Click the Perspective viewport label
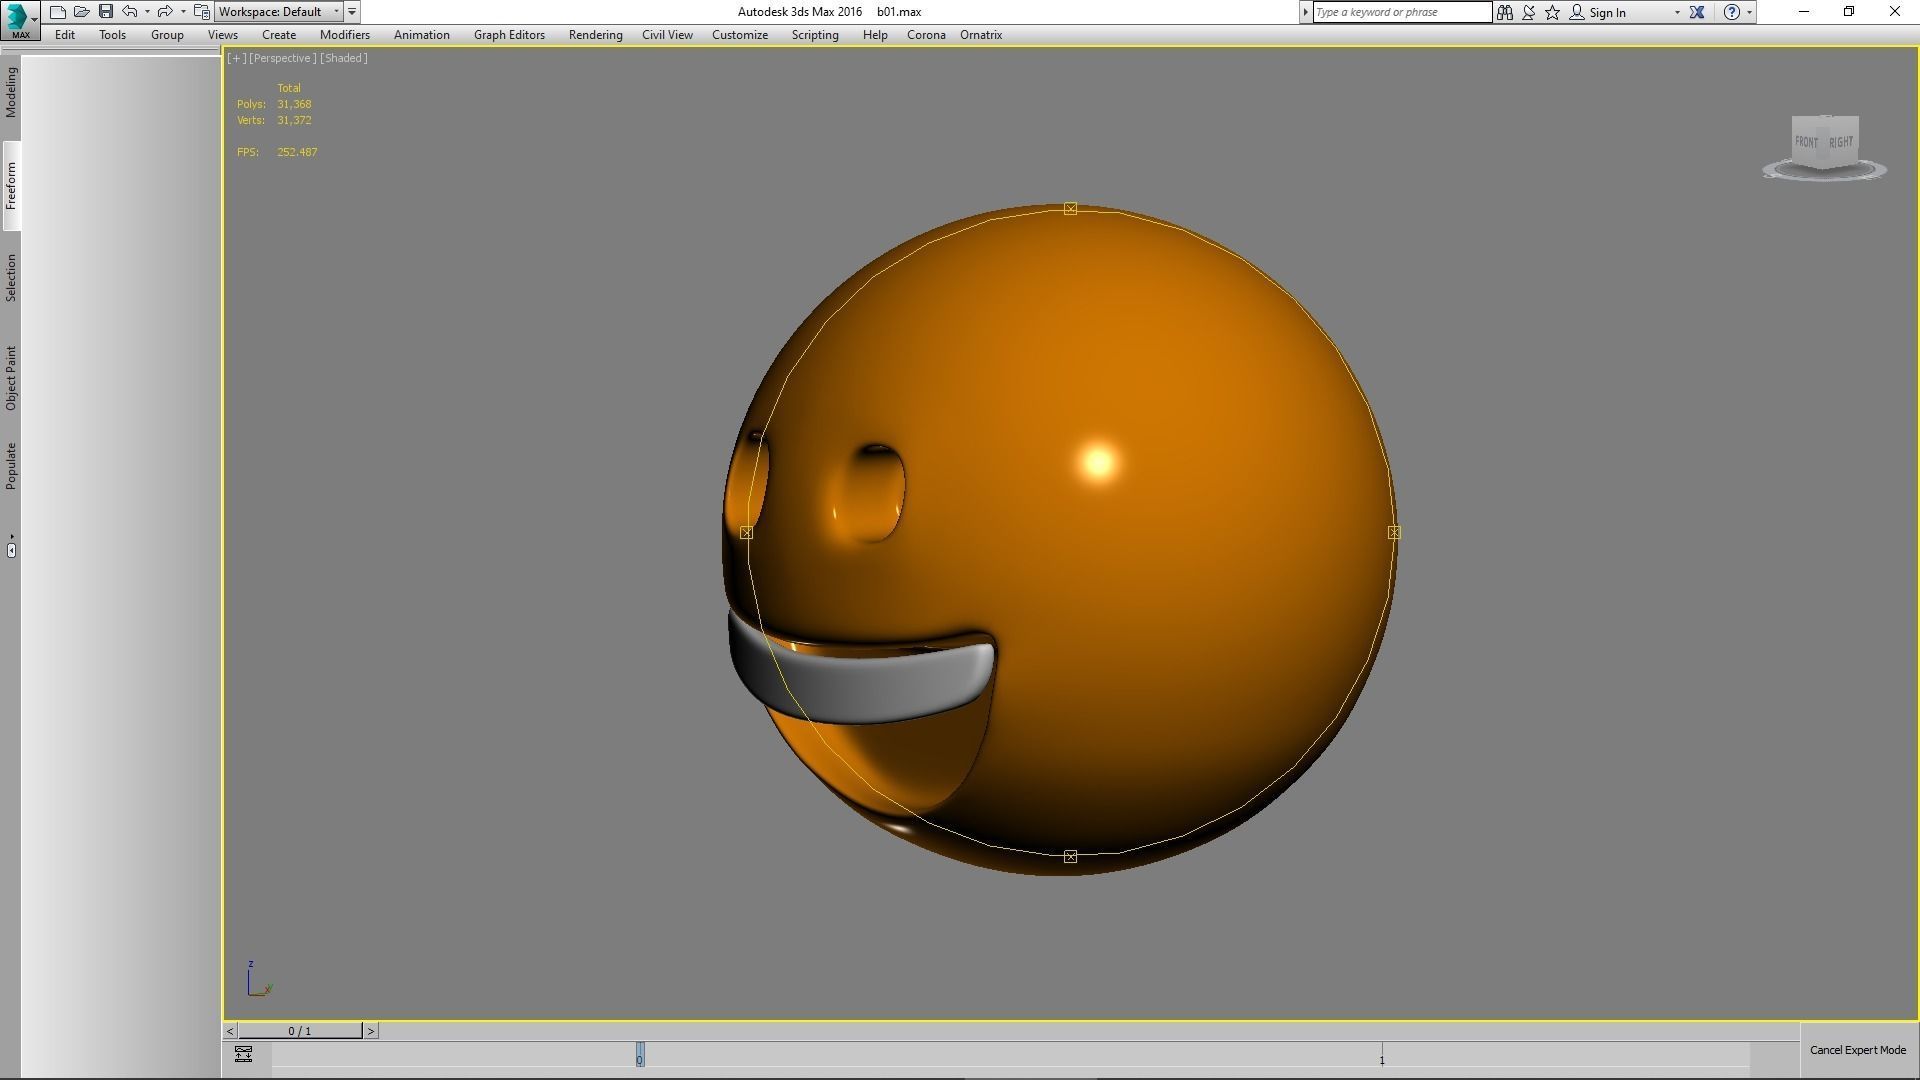Screen dimensions: 1920x1080 tap(282, 58)
